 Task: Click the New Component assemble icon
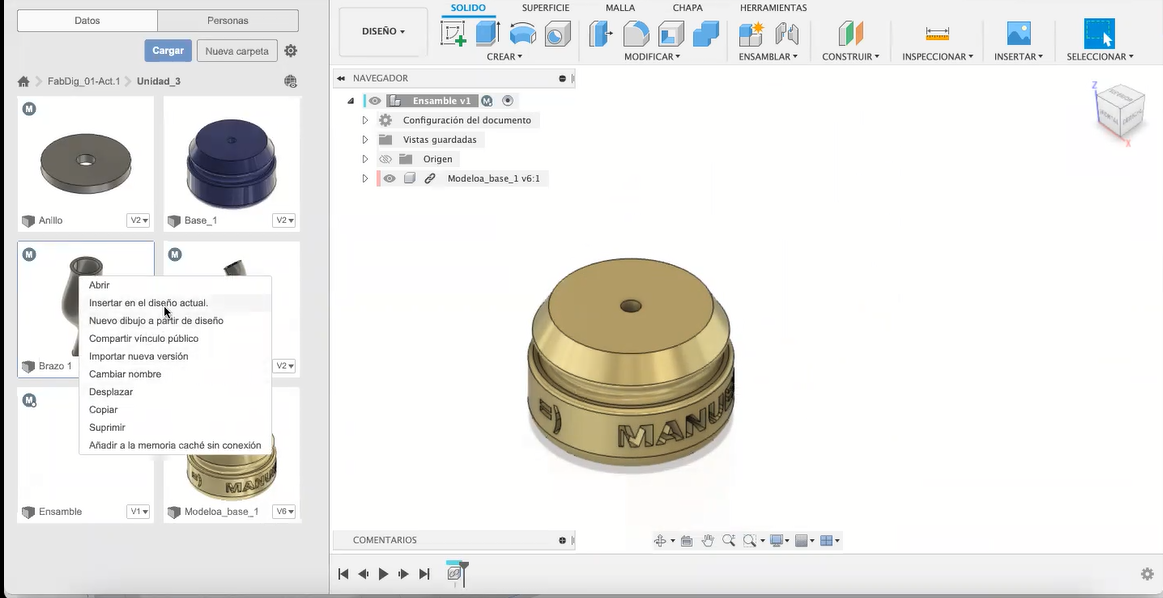point(751,34)
